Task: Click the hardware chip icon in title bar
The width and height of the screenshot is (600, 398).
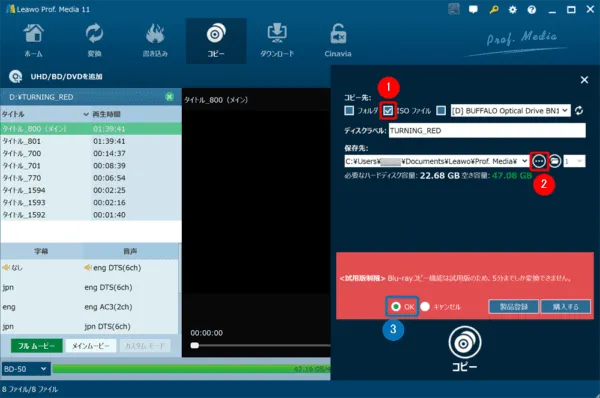Action: [454, 10]
